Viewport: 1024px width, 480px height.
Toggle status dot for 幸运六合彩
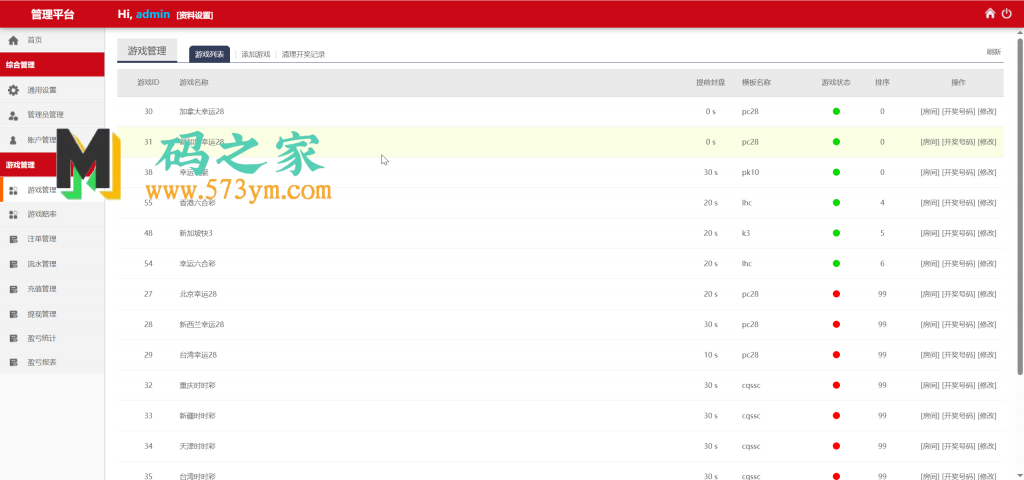click(836, 264)
